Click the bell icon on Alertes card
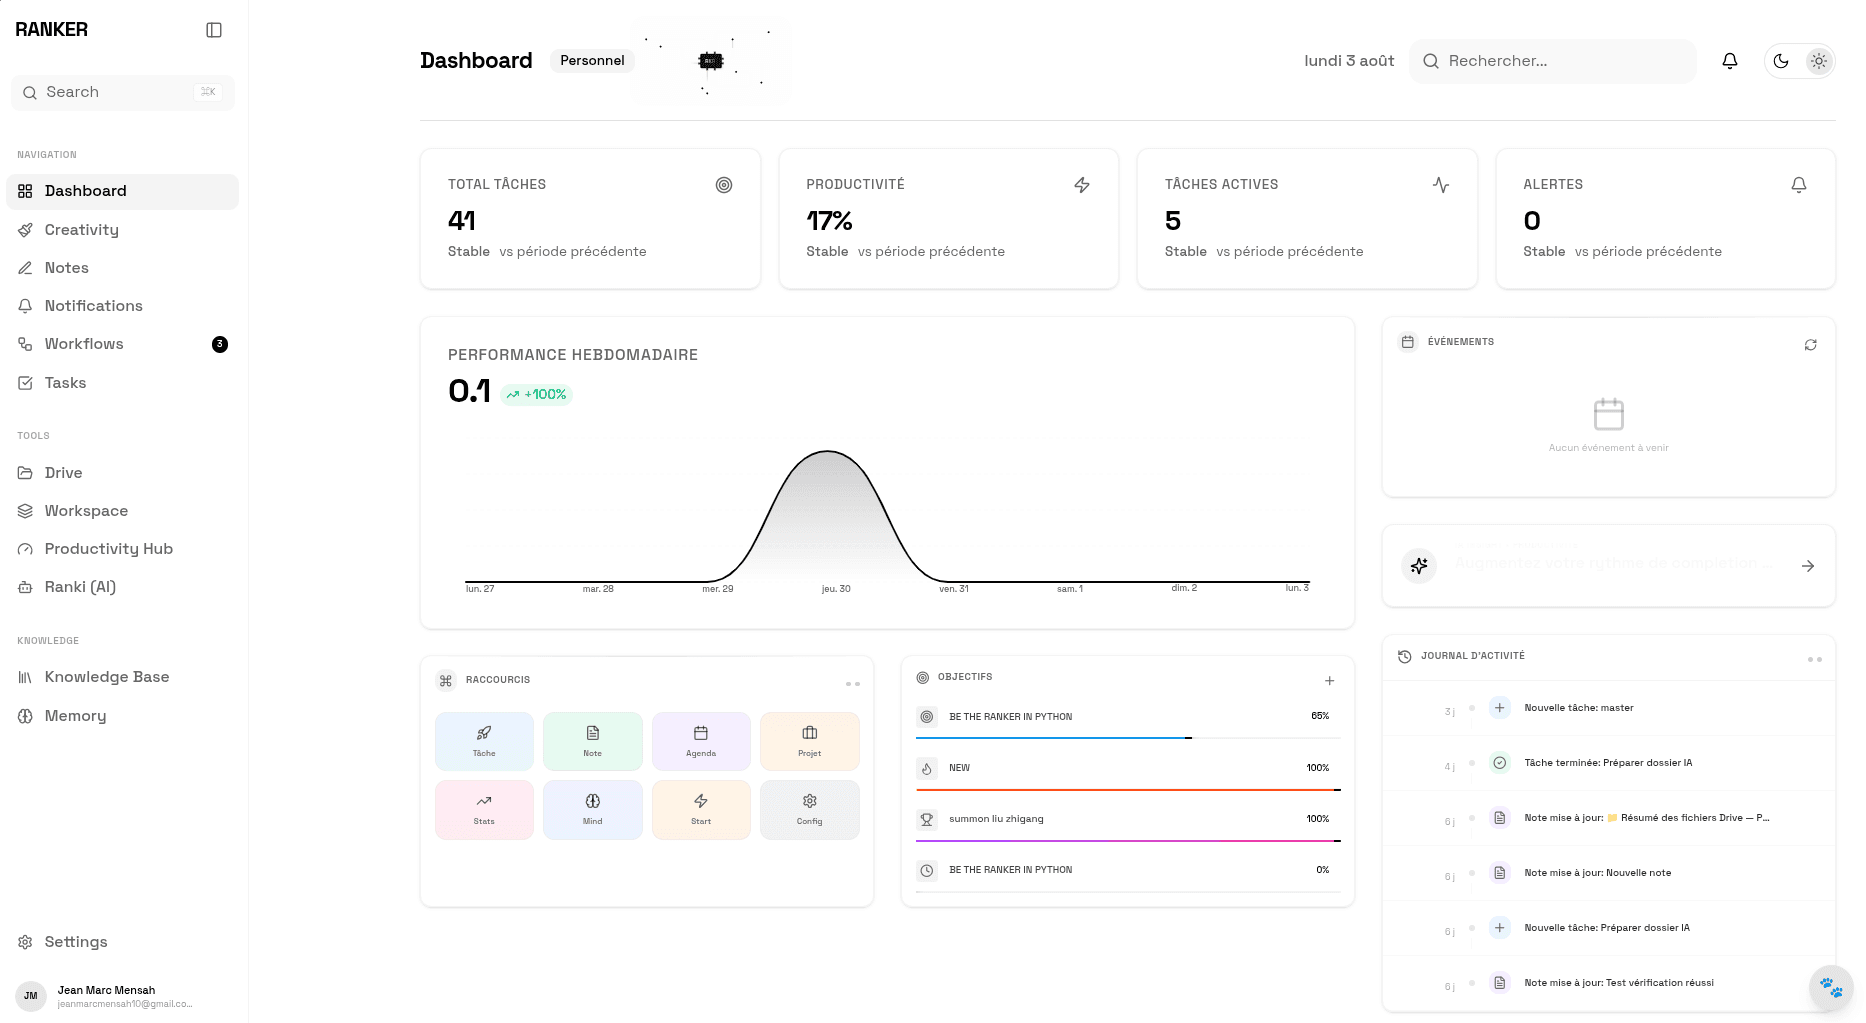Viewport: 1866px width, 1023px height. [x=1799, y=185]
